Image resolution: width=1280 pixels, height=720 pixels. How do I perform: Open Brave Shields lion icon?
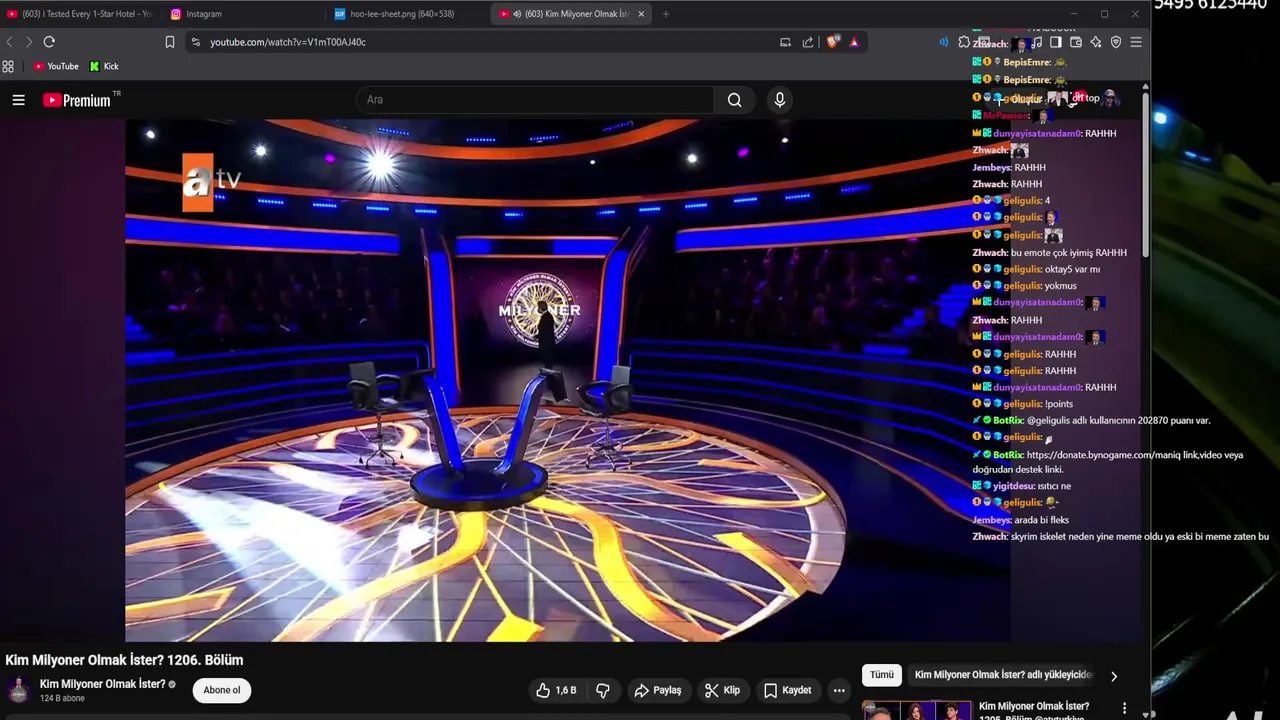(x=833, y=42)
